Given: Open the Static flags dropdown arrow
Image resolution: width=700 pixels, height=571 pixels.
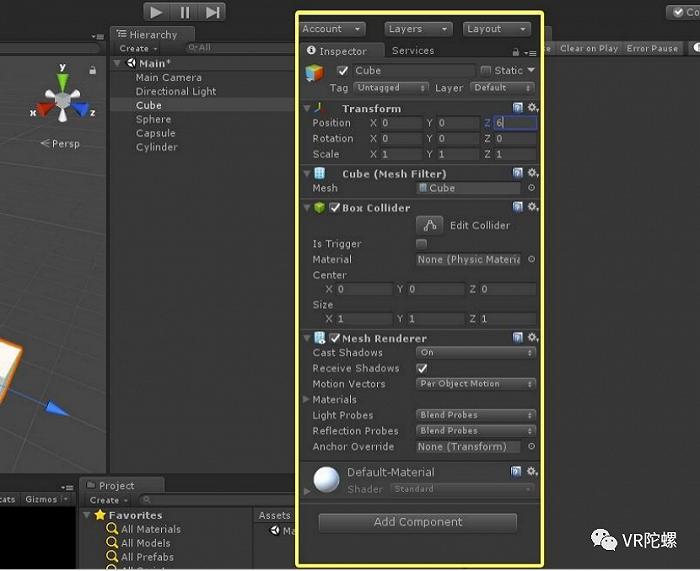Looking at the screenshot, I should [x=531, y=70].
